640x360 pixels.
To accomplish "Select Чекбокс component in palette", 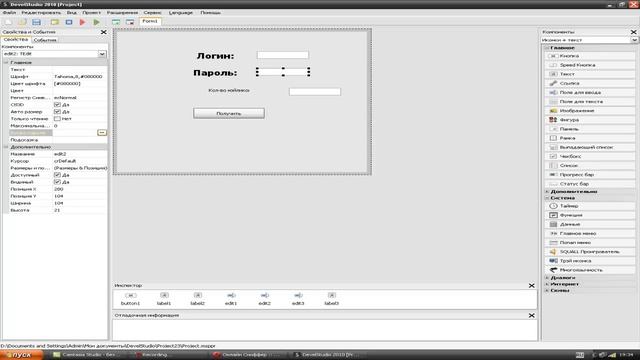I will click(x=590, y=156).
